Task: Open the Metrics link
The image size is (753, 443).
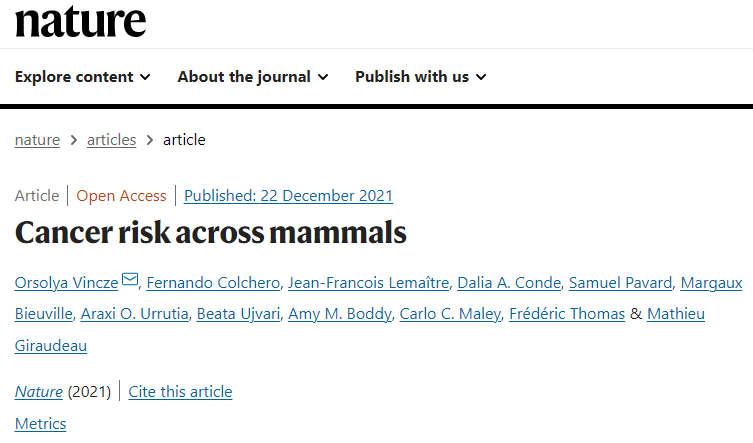Action: (41, 424)
